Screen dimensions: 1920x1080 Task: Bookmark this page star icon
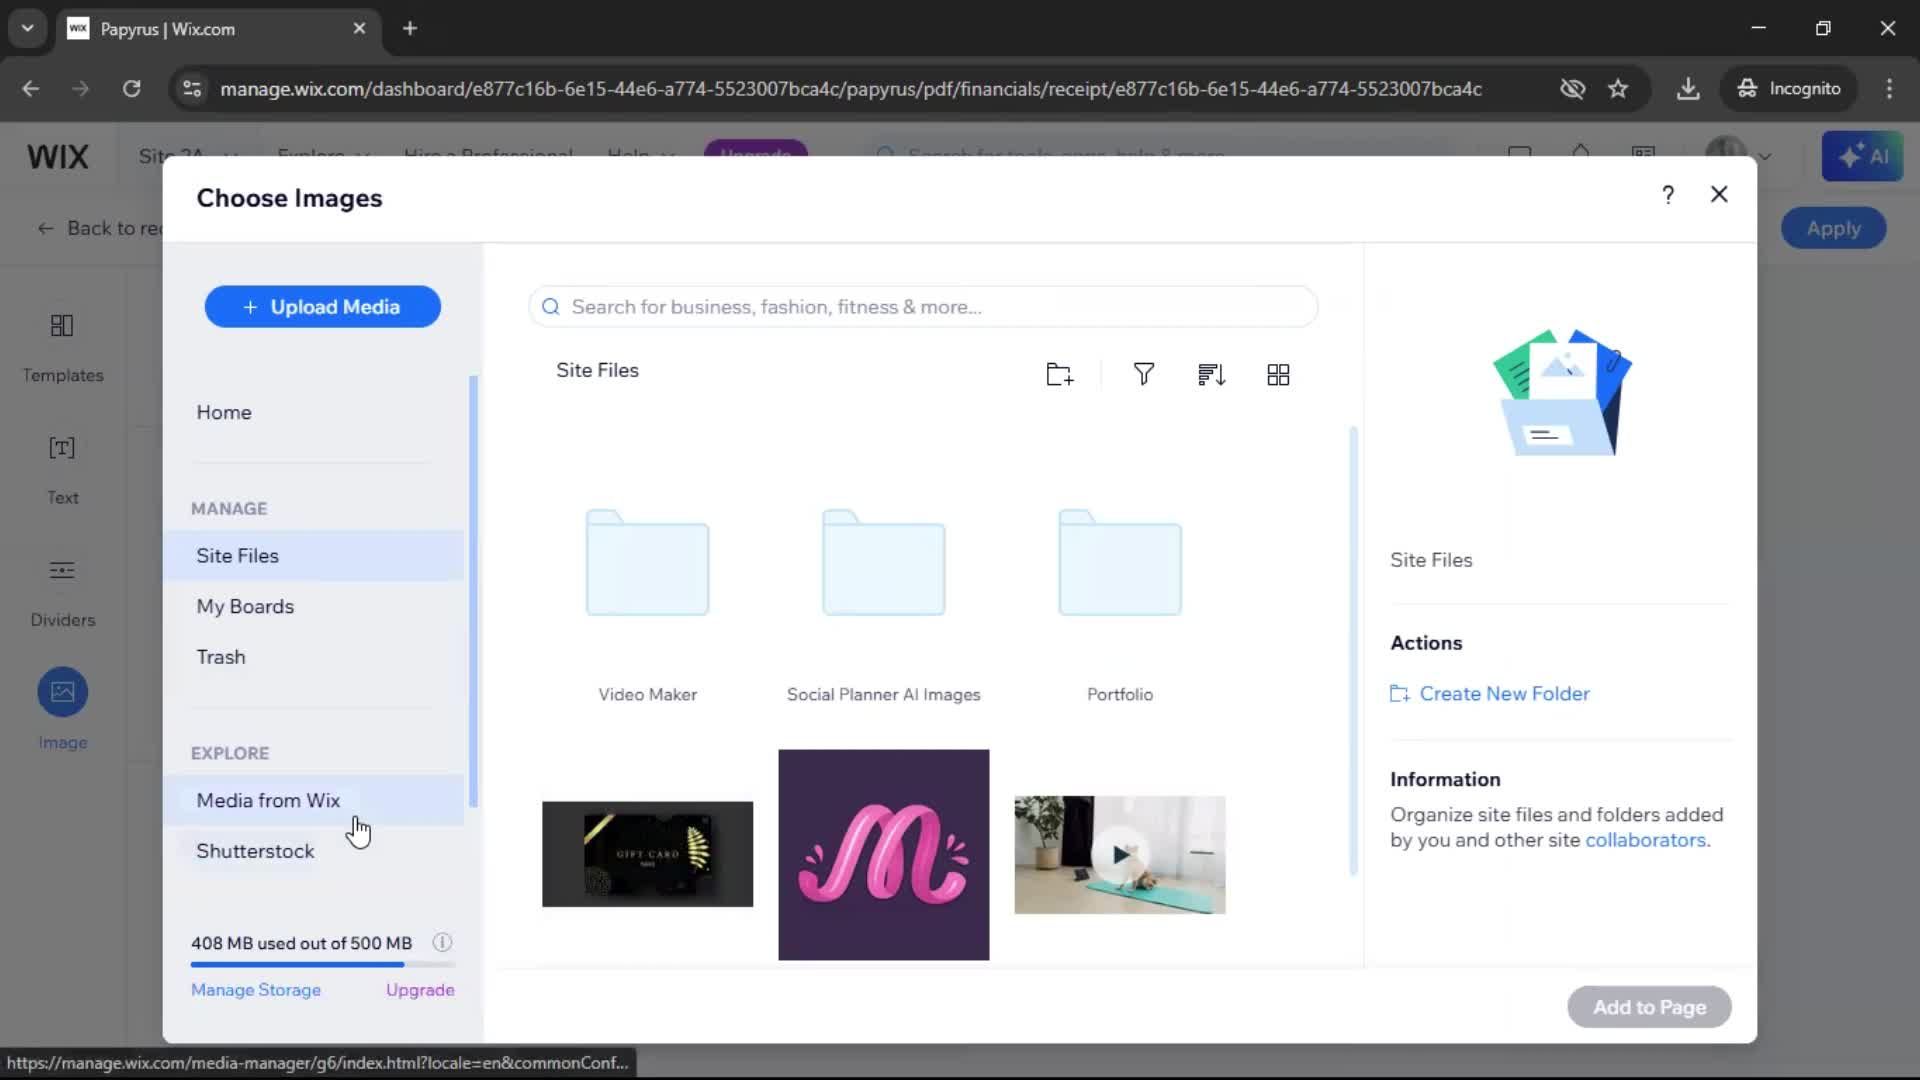coord(1618,88)
